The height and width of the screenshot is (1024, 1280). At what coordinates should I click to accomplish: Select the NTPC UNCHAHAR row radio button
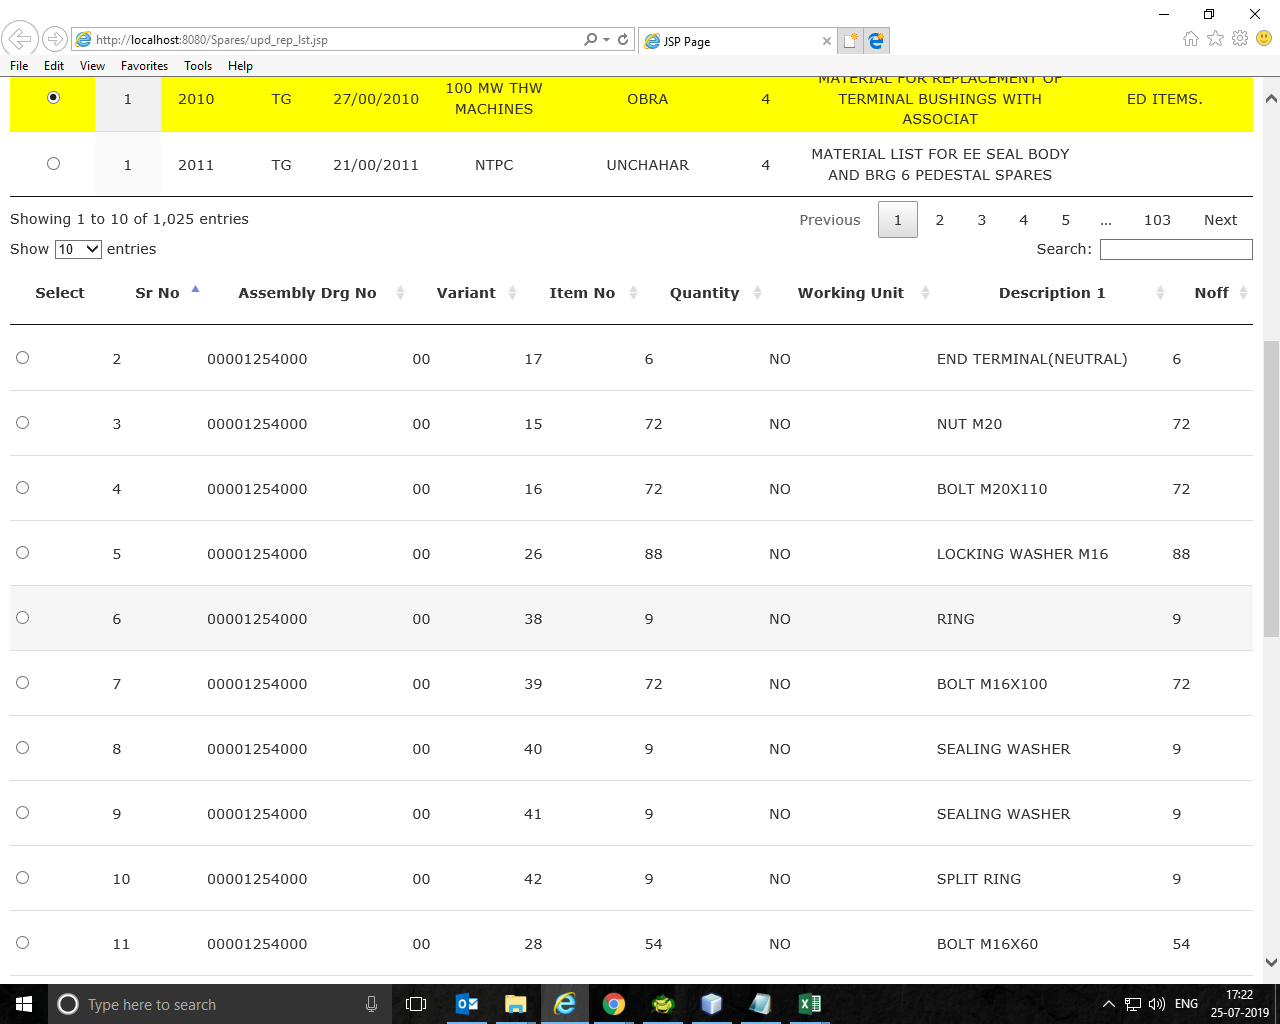[54, 163]
